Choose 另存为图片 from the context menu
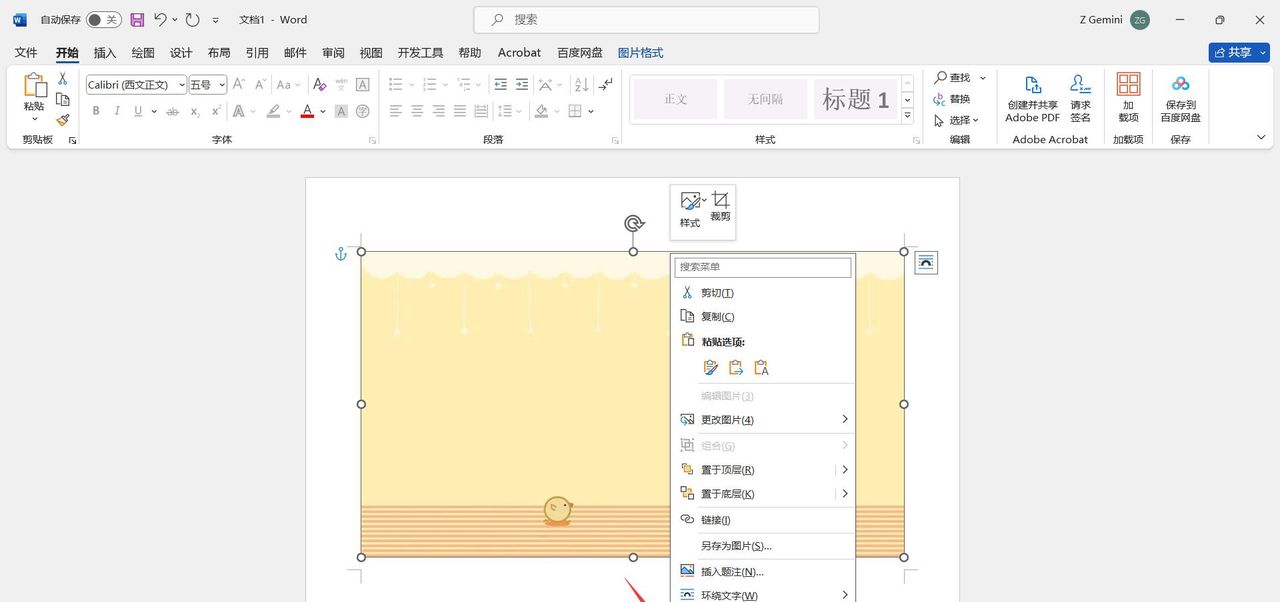 736,546
